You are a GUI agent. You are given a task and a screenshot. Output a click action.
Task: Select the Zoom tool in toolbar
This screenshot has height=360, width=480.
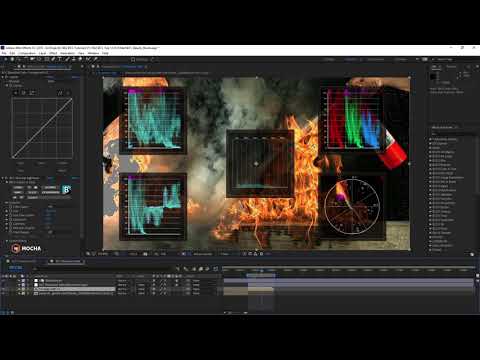(x=19, y=59)
